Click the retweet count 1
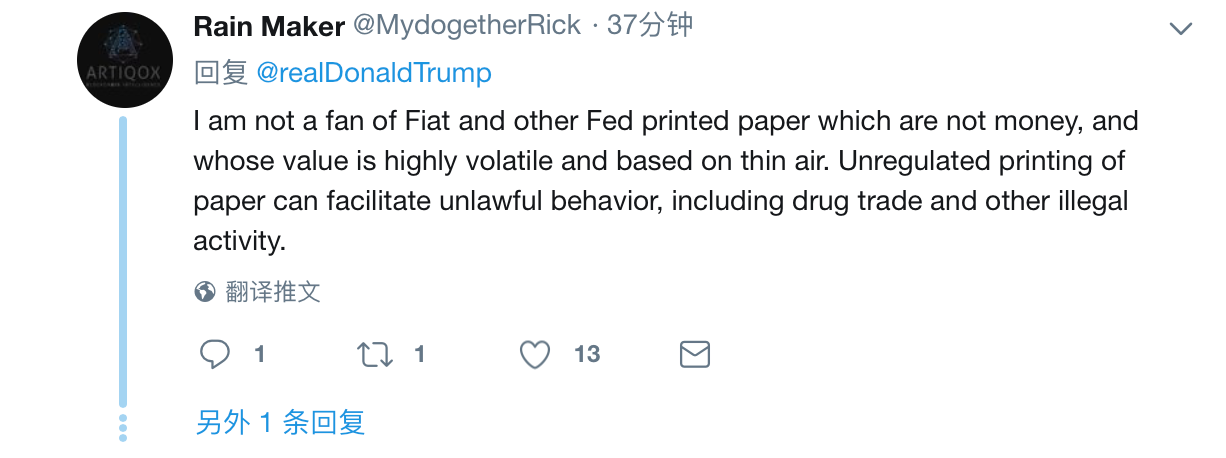The image size is (1226, 458). pos(420,354)
